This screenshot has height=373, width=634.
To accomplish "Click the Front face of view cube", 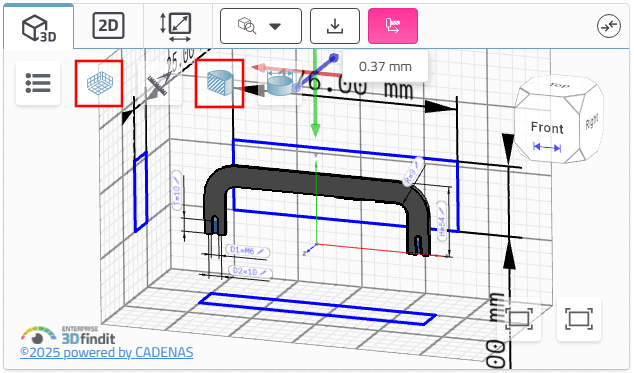I will pos(547,128).
